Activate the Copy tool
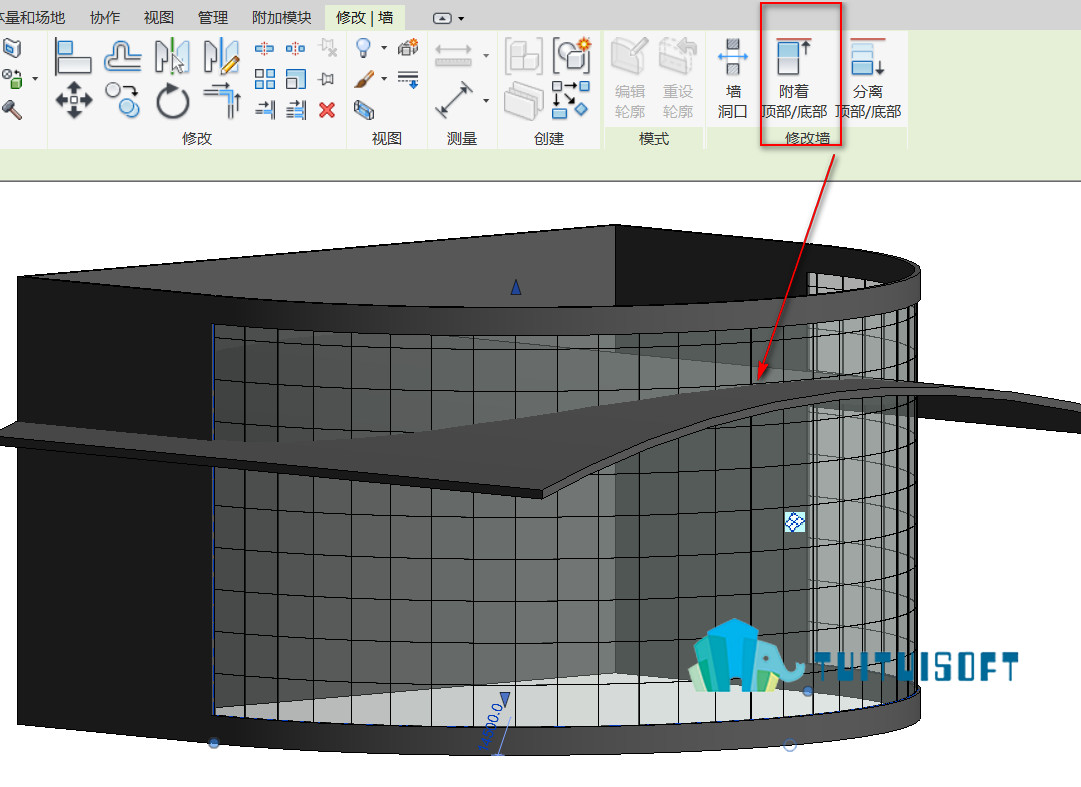The image size is (1081, 787). [123, 100]
